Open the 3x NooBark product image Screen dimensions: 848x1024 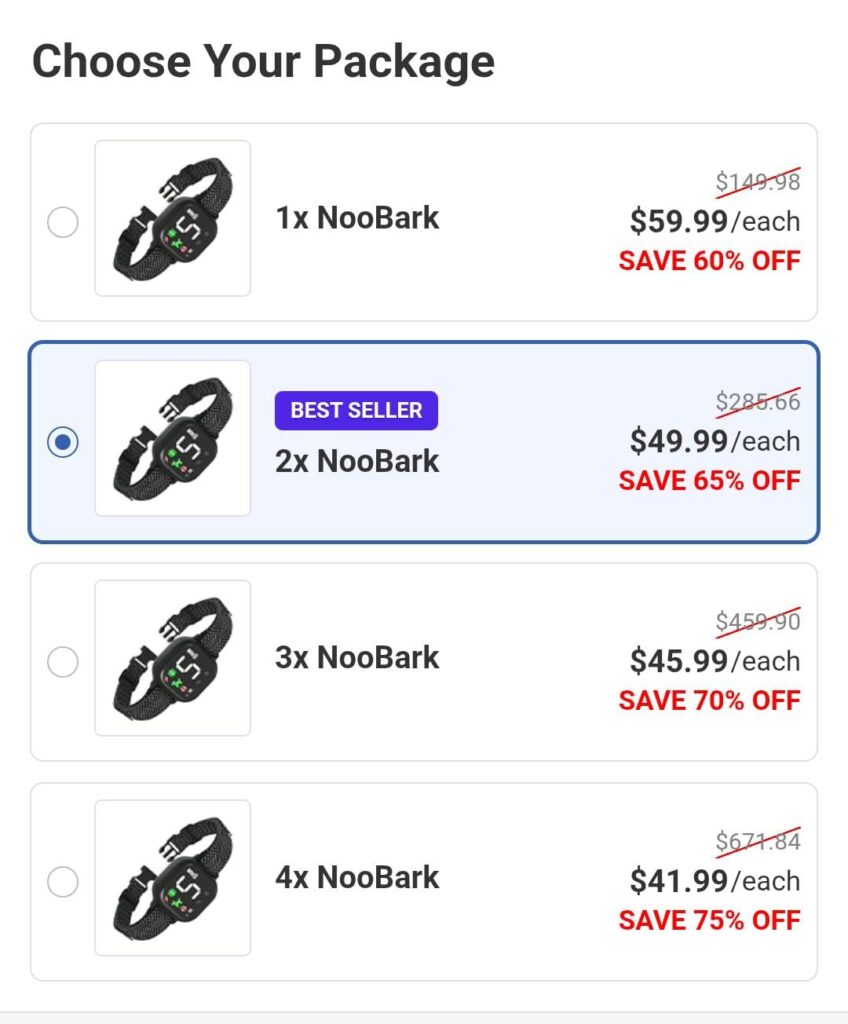click(173, 659)
